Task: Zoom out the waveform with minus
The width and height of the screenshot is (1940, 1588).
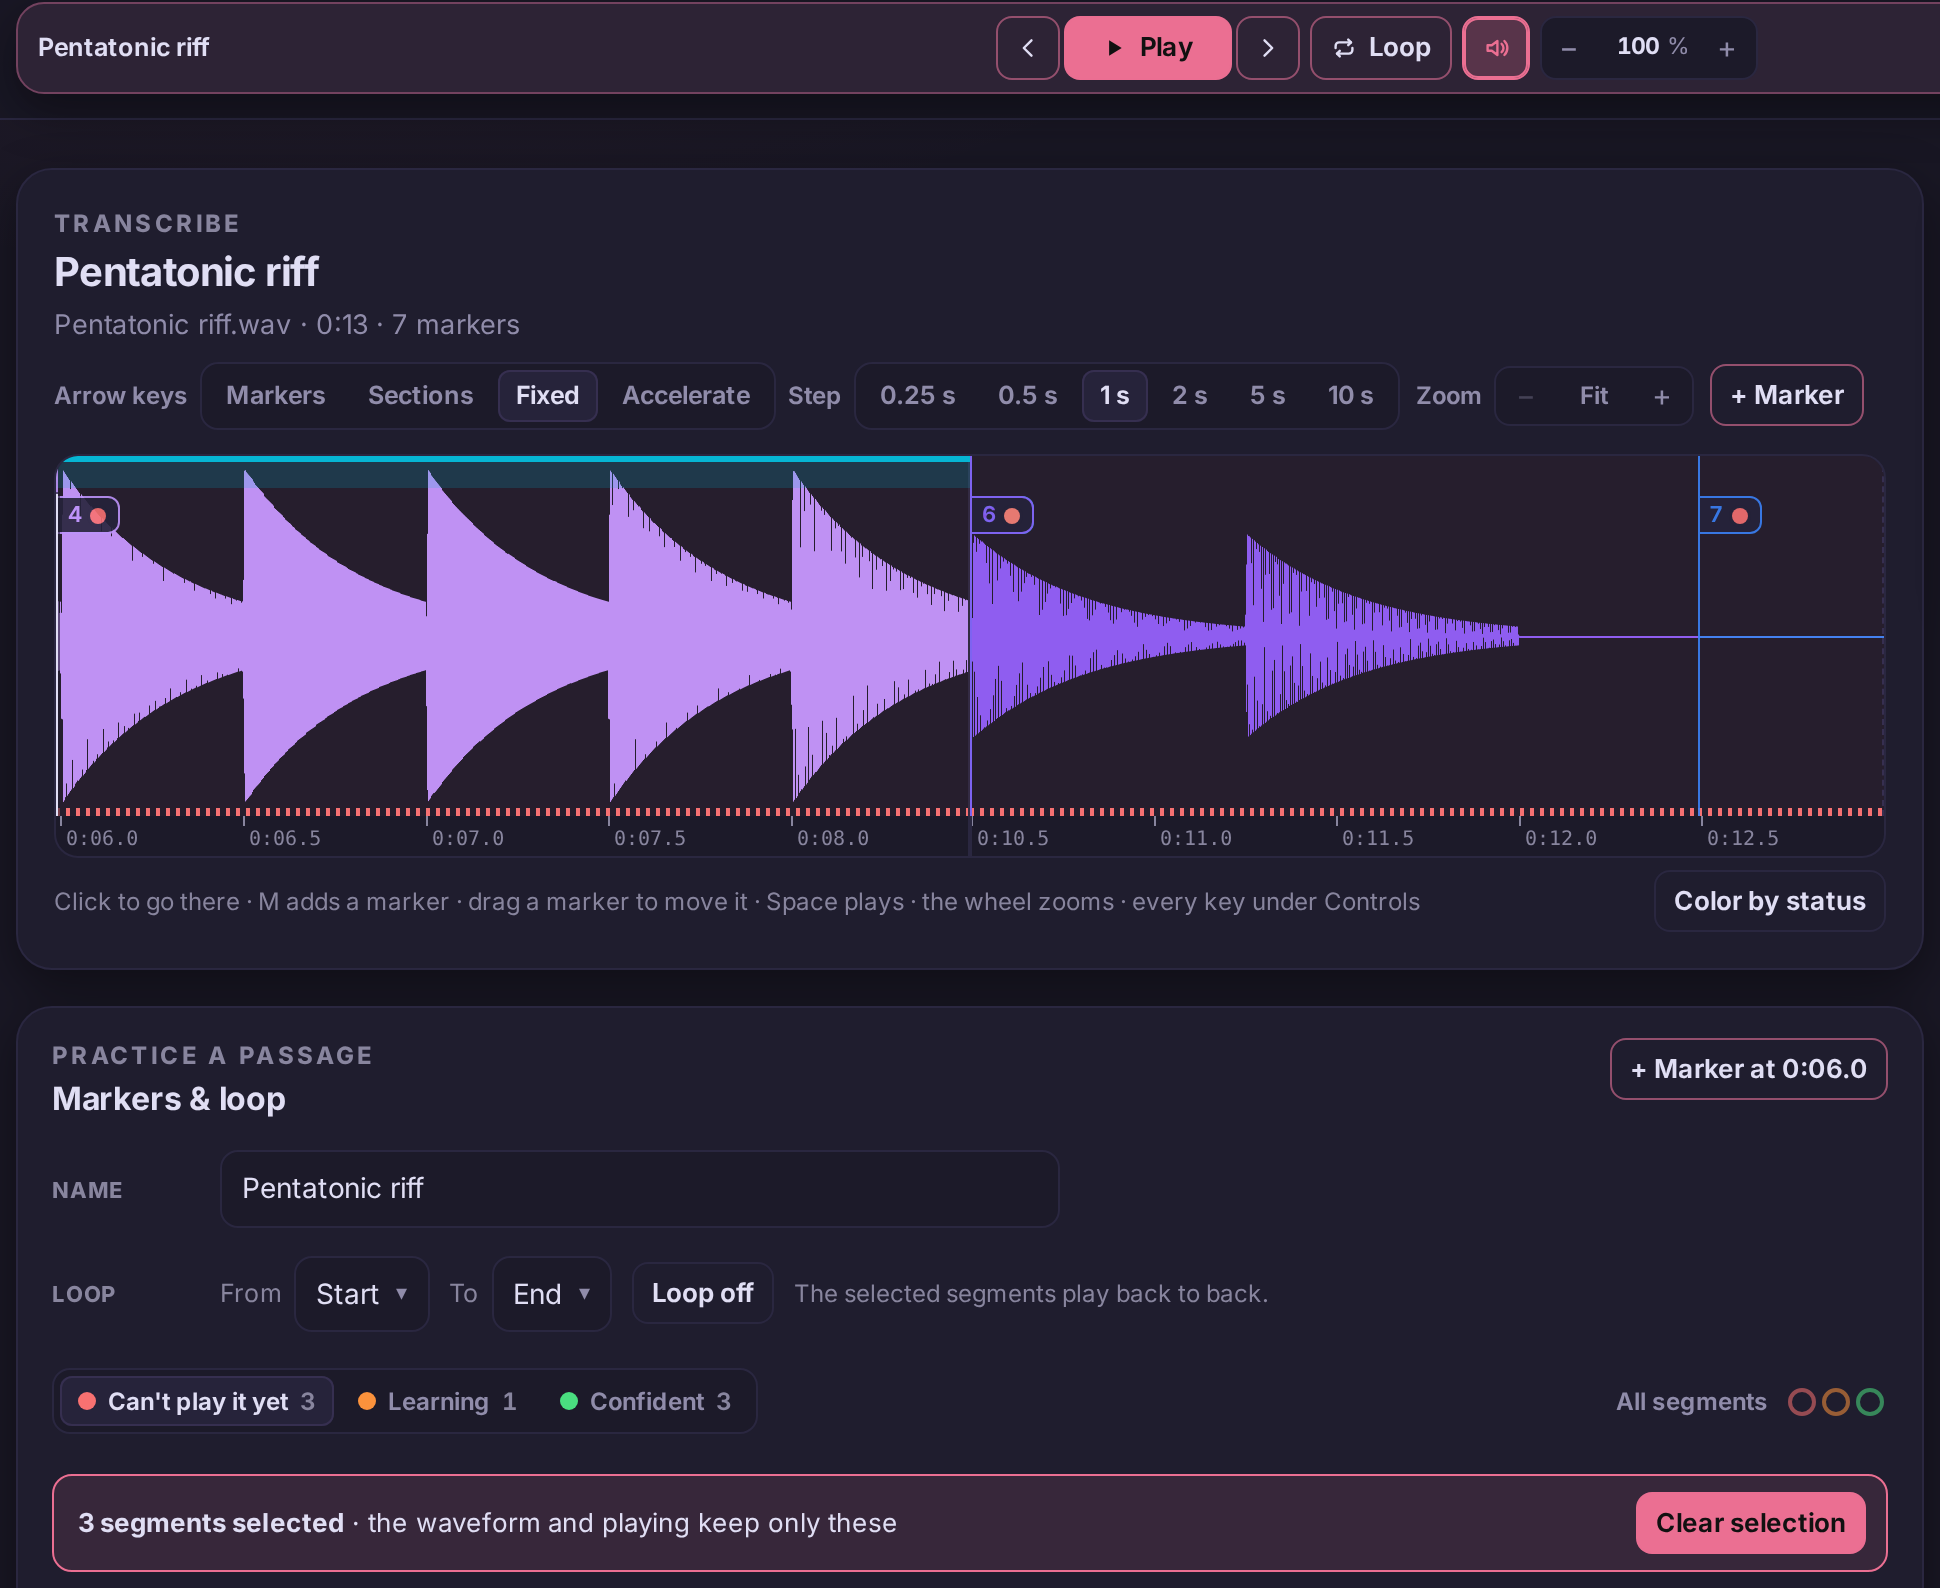Action: coord(1526,396)
